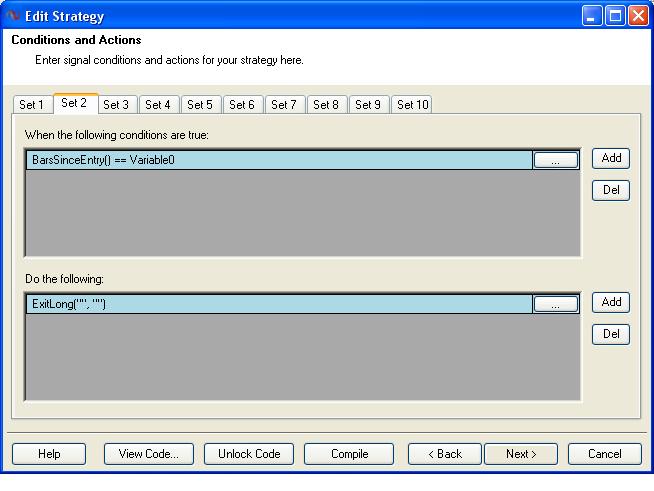Add a new condition
This screenshot has width=654, height=491.
611,159
